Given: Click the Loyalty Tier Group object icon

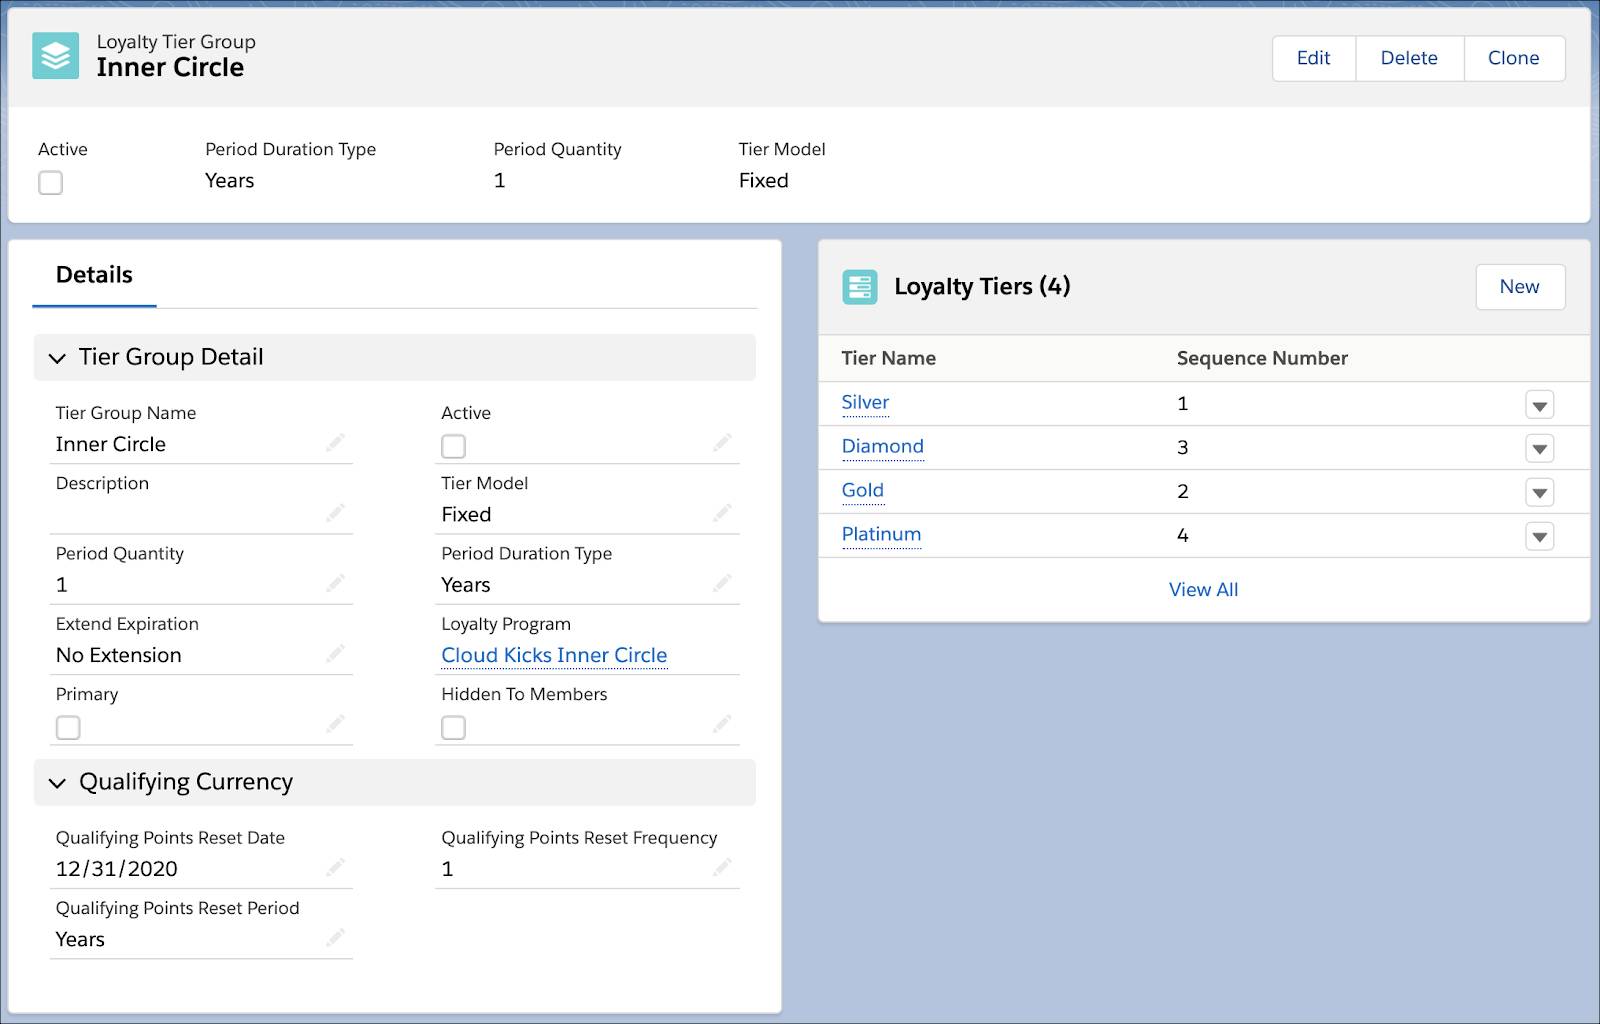Looking at the screenshot, I should click(55, 56).
